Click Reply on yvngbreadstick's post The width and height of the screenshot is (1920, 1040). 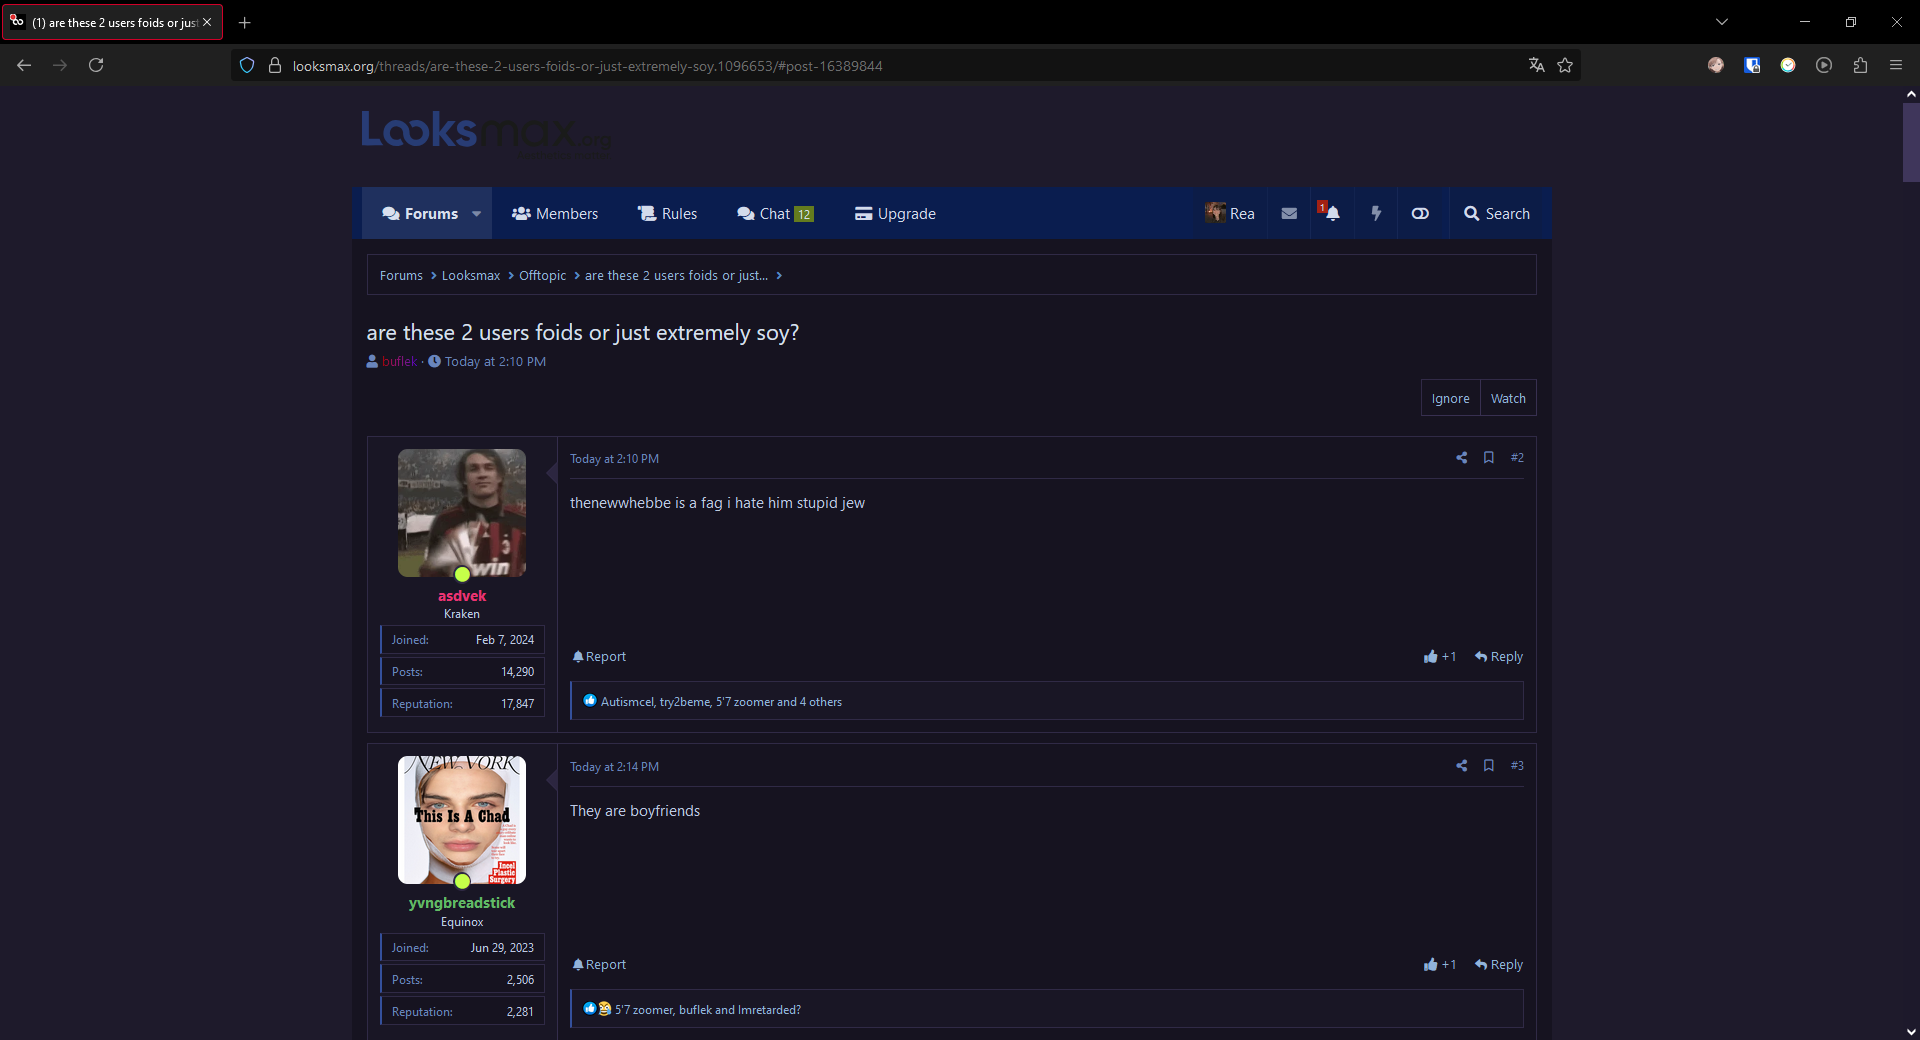[1499, 965]
